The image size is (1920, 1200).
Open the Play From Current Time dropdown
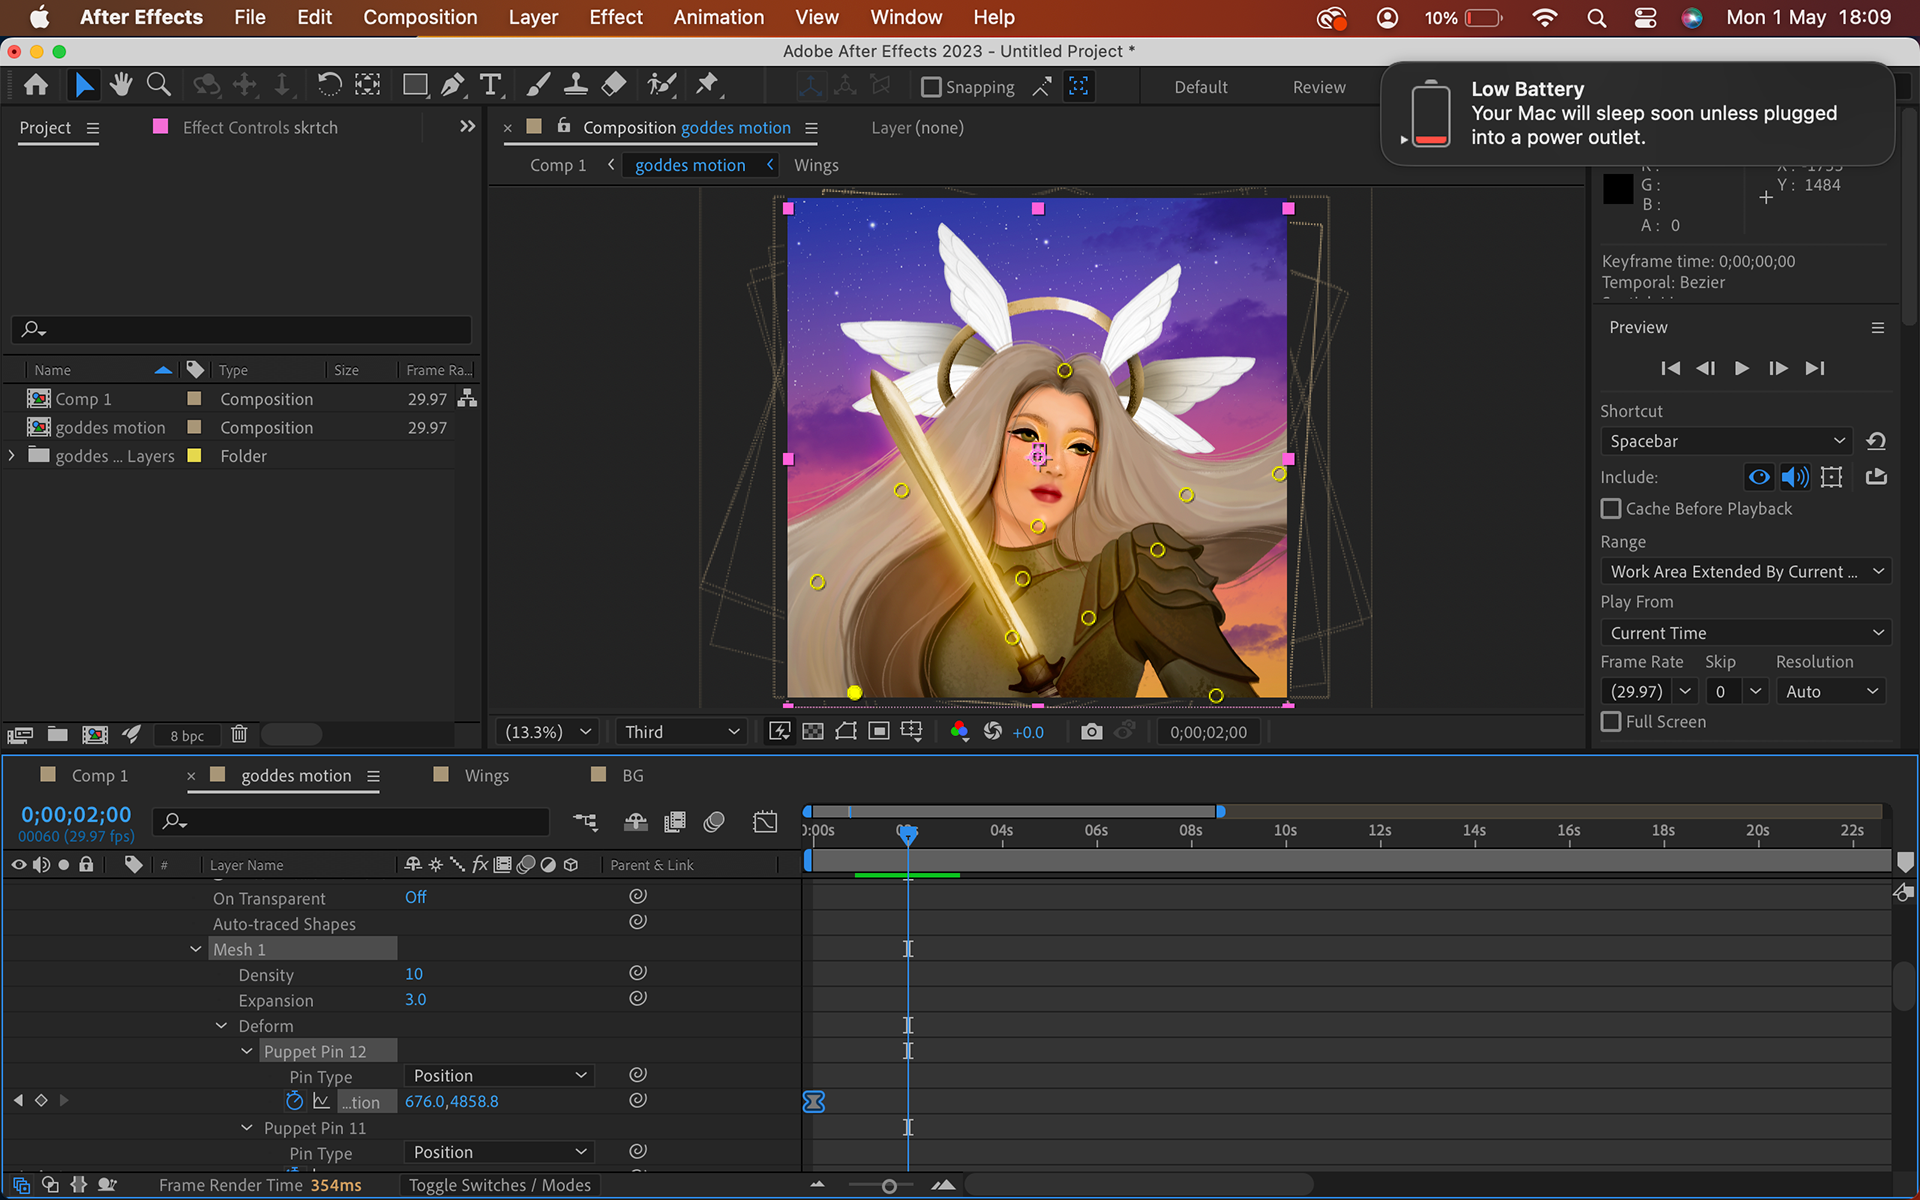point(1746,633)
